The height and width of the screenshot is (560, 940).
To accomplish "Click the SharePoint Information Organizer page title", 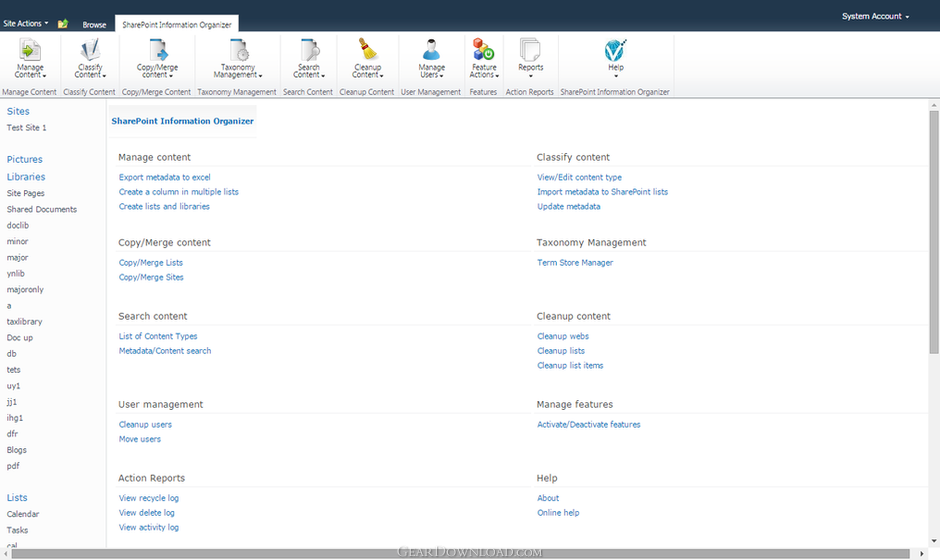I will (x=183, y=121).
